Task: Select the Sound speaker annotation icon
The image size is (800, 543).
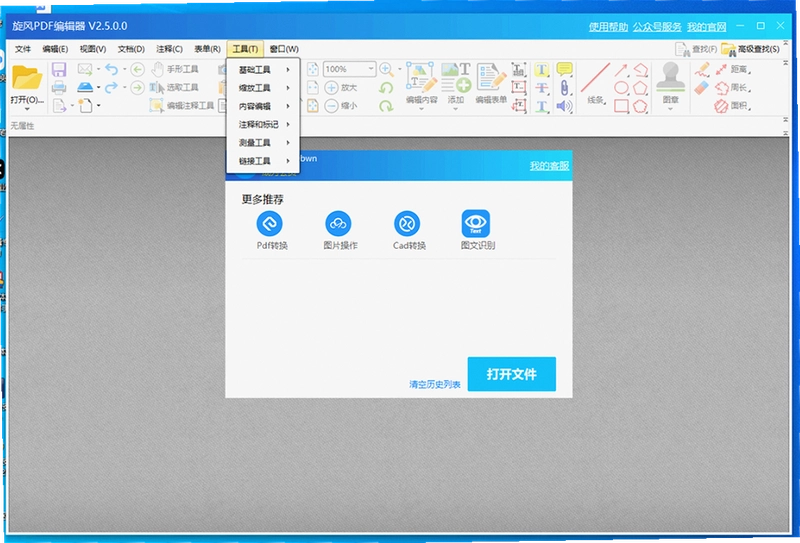Action: [564, 106]
